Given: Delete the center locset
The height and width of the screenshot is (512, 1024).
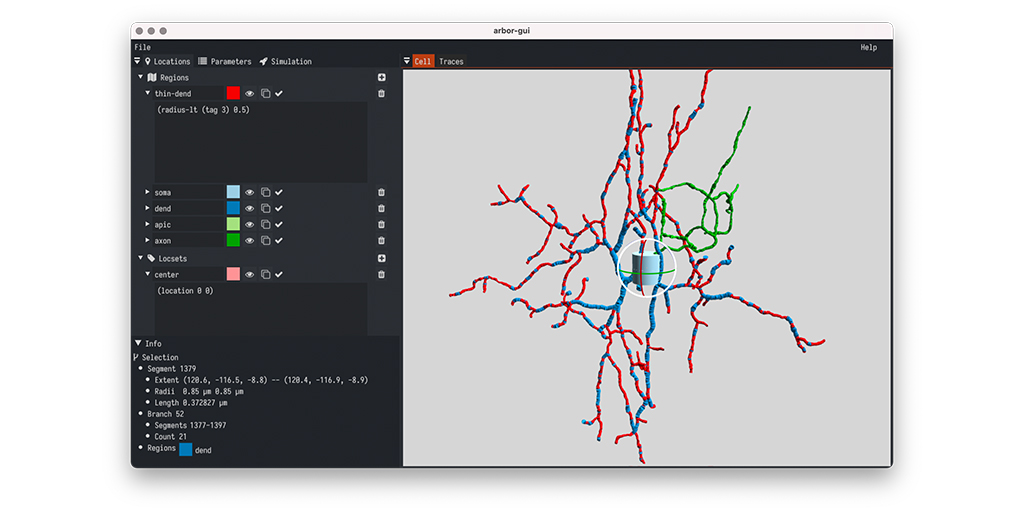Looking at the screenshot, I should [x=381, y=274].
